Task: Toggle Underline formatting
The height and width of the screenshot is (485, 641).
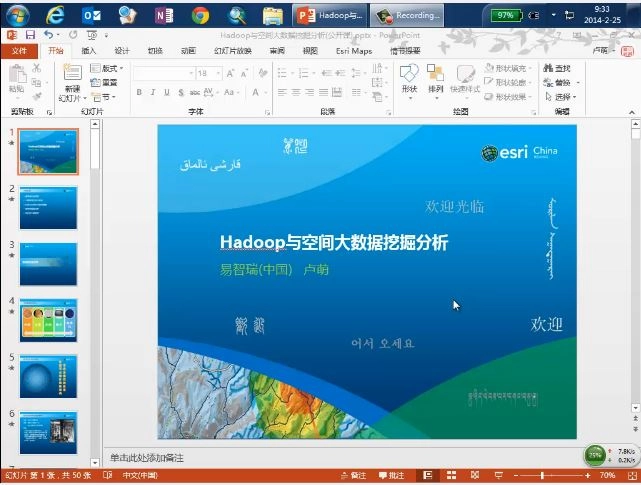Action: click(x=167, y=92)
